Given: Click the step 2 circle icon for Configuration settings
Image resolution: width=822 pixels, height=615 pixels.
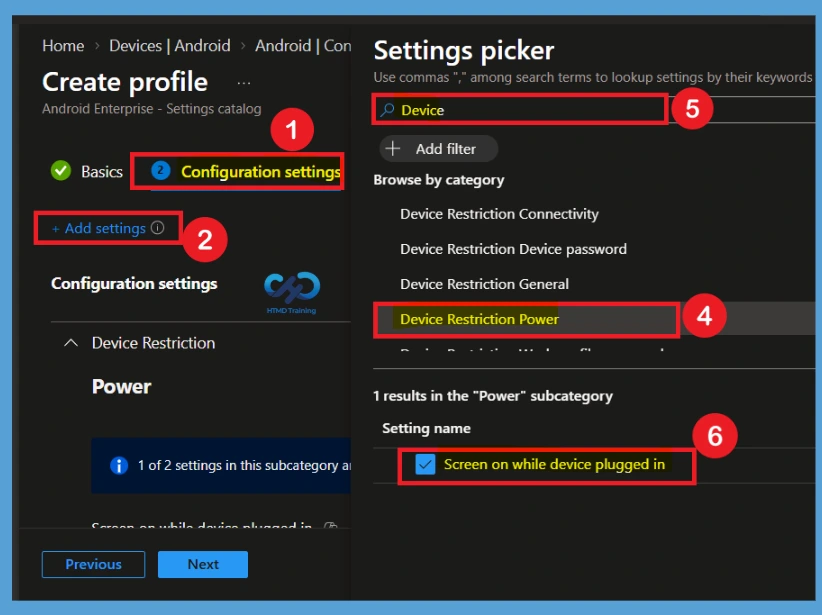Looking at the screenshot, I should (160, 170).
